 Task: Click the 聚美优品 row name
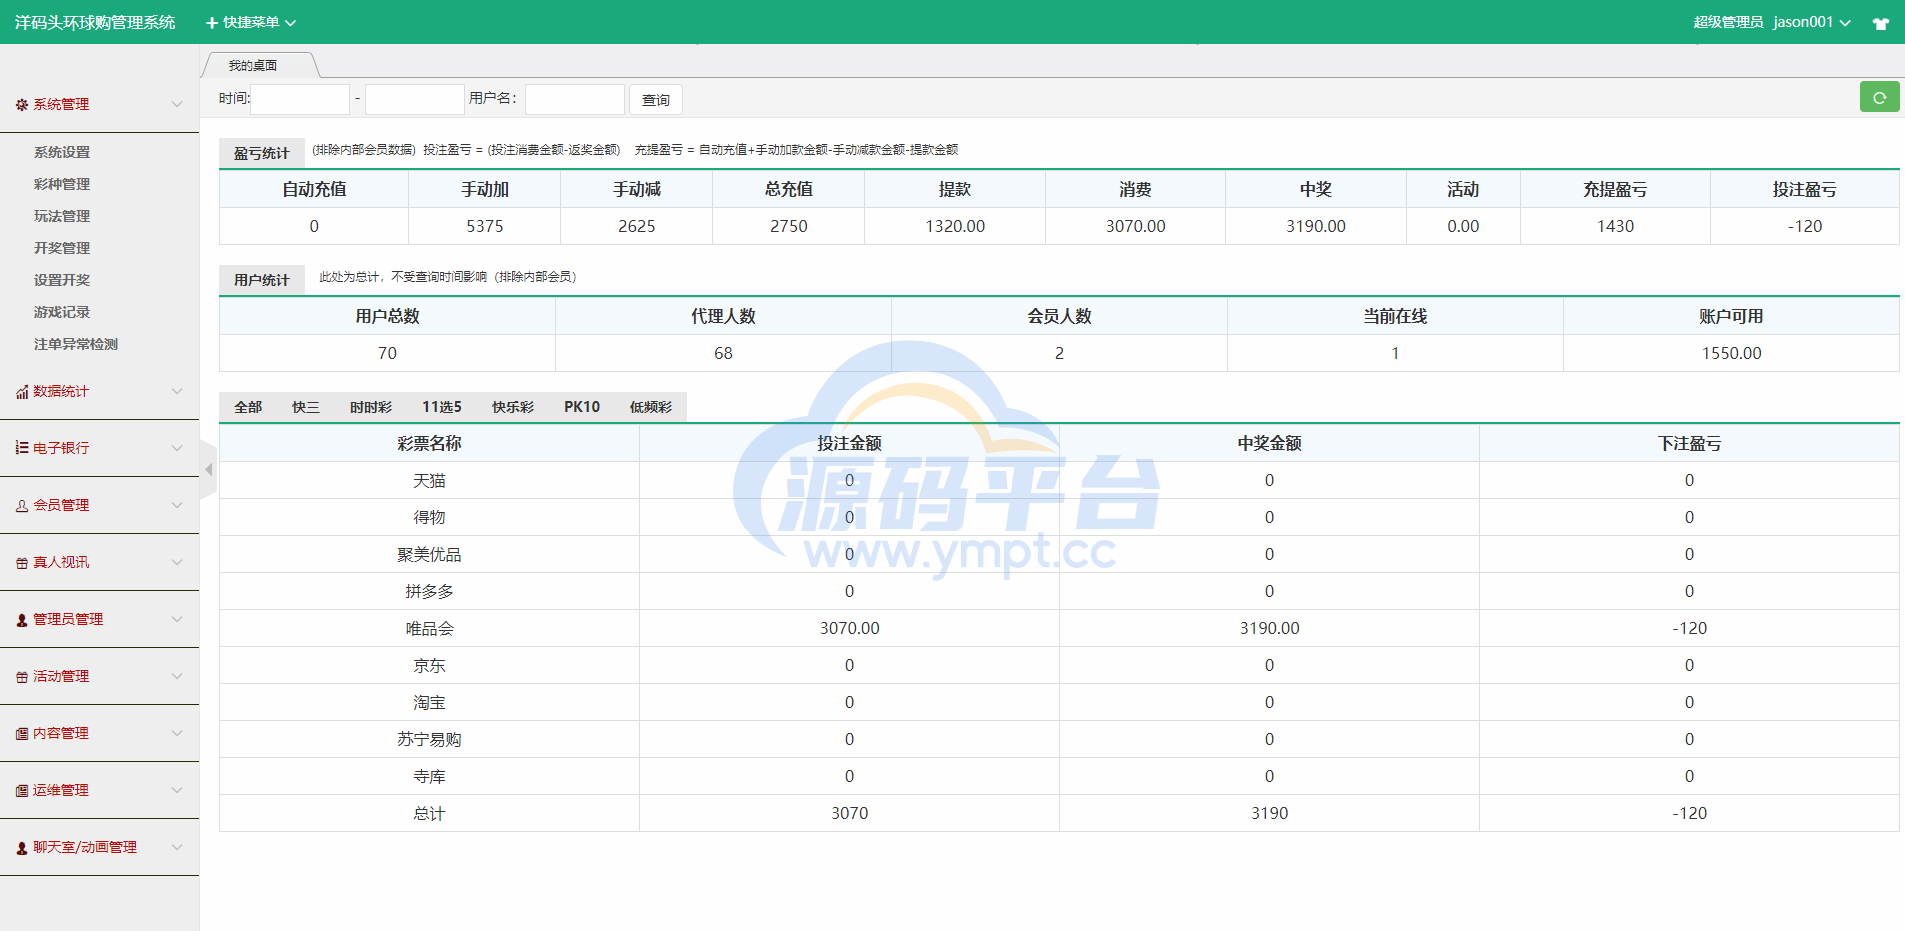[429, 554]
